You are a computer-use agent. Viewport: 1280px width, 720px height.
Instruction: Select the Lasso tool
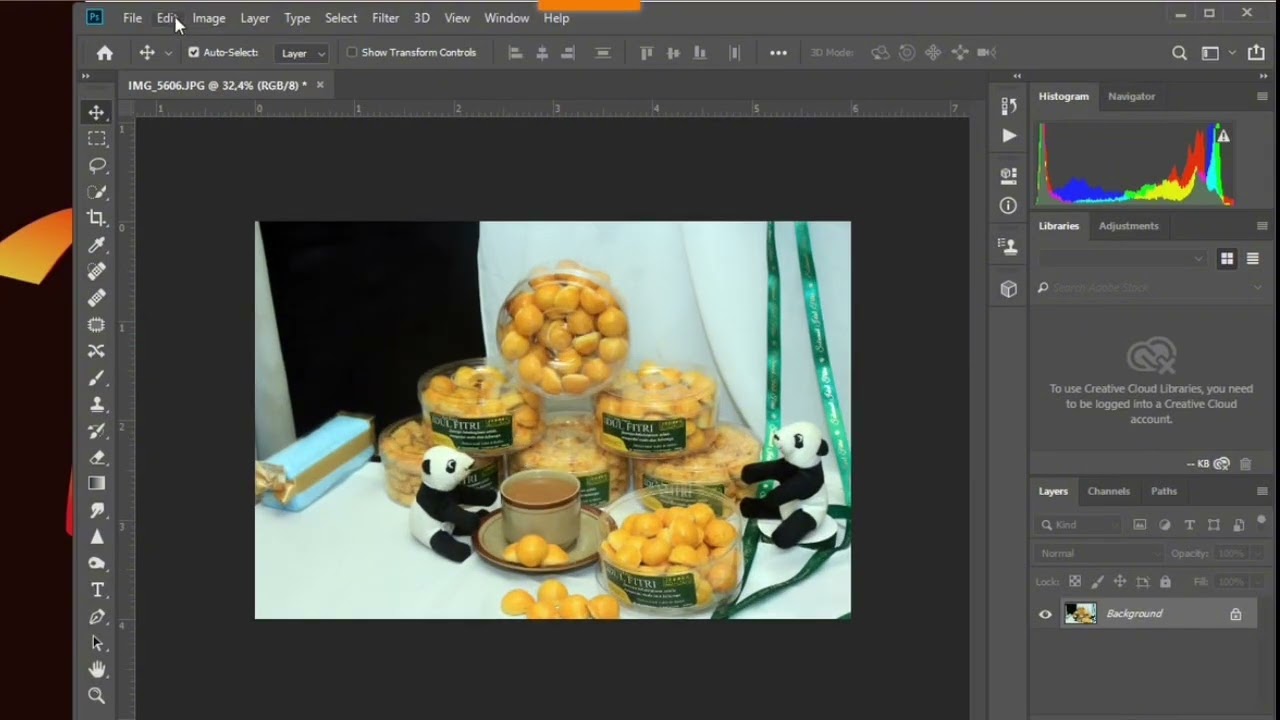(x=97, y=165)
